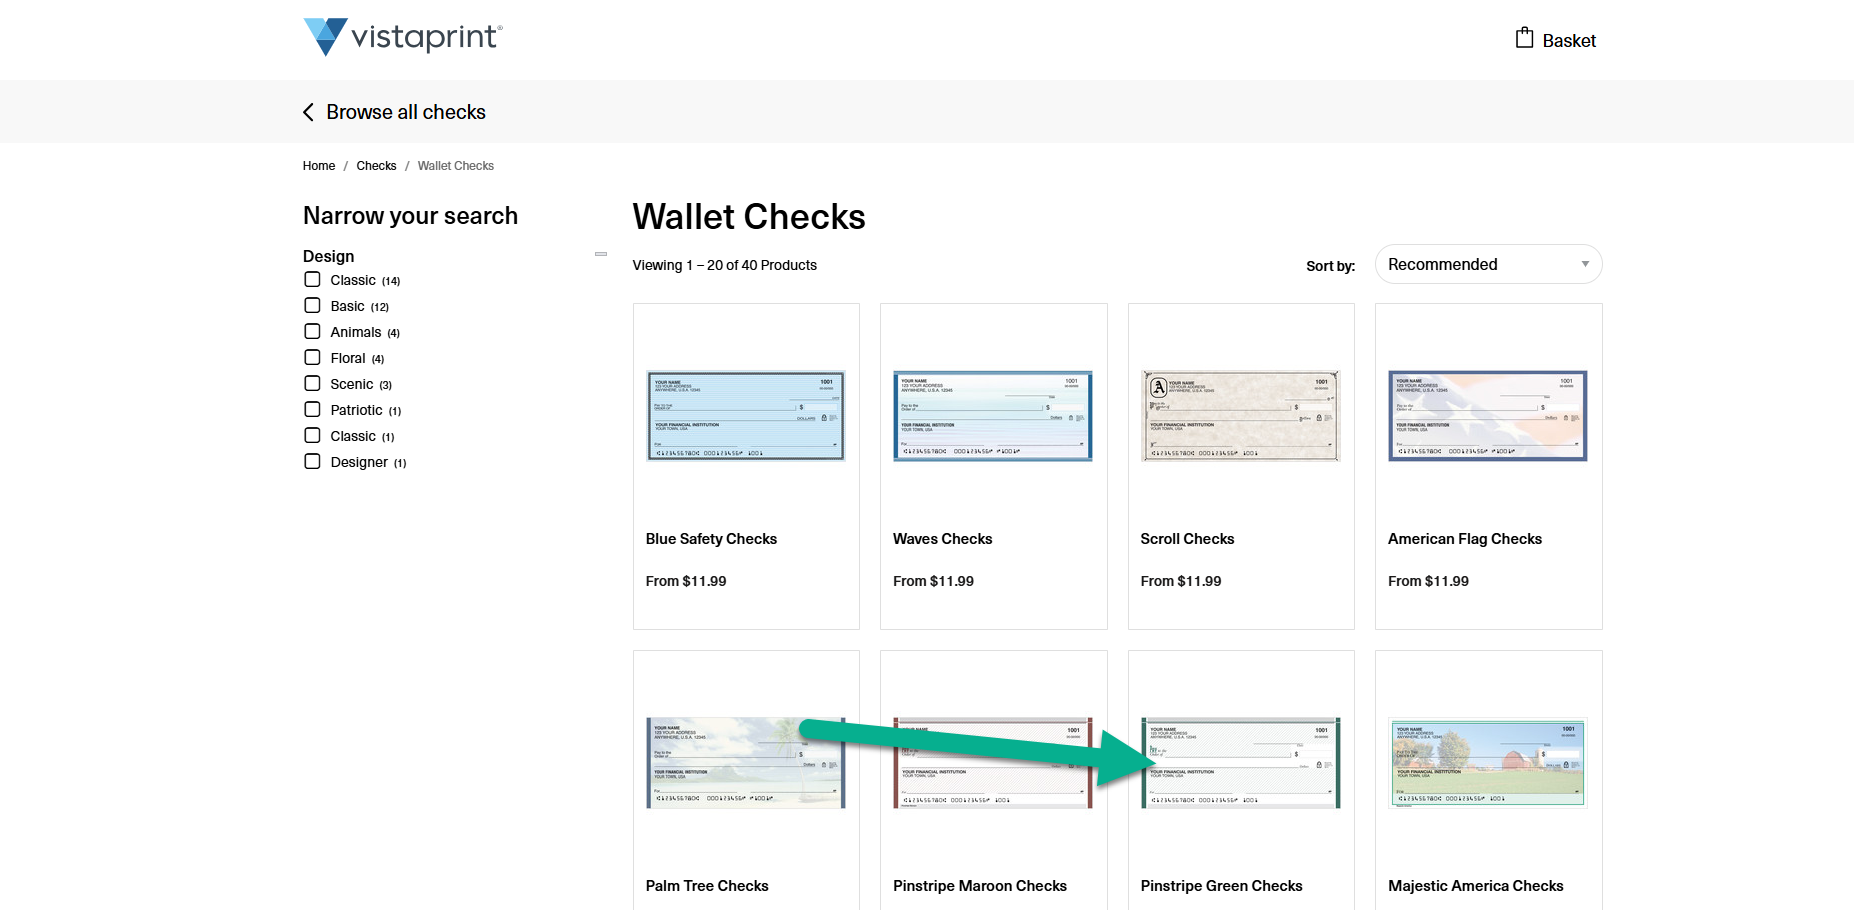This screenshot has height=910, width=1854.
Task: Click the Viewing 1 – 20 of 40 Products text
Action: [x=725, y=265]
